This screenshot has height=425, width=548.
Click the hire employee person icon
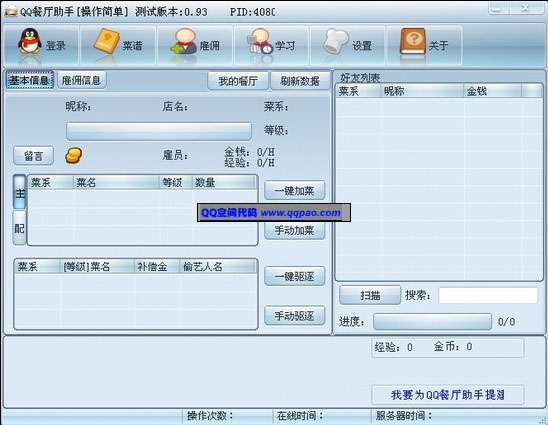pyautogui.click(x=184, y=41)
